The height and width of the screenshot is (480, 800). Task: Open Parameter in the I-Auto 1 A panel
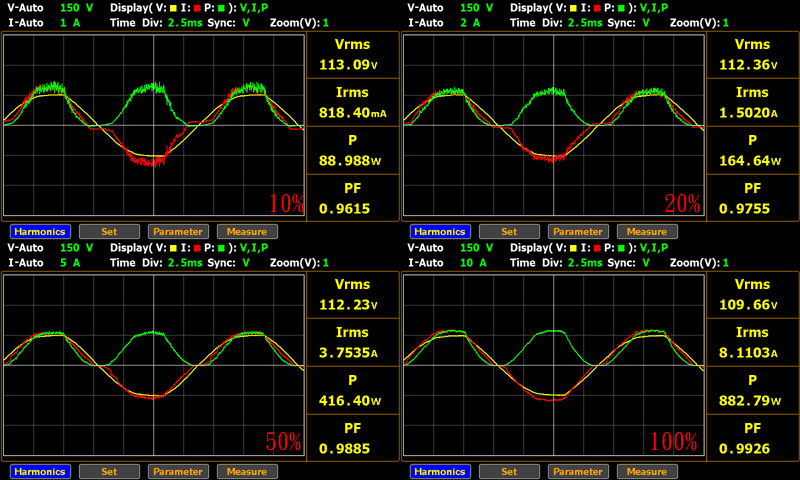coord(178,232)
